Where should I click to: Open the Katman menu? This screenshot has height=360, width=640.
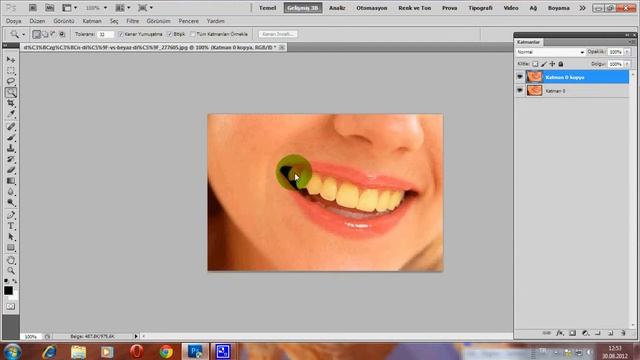click(92, 21)
